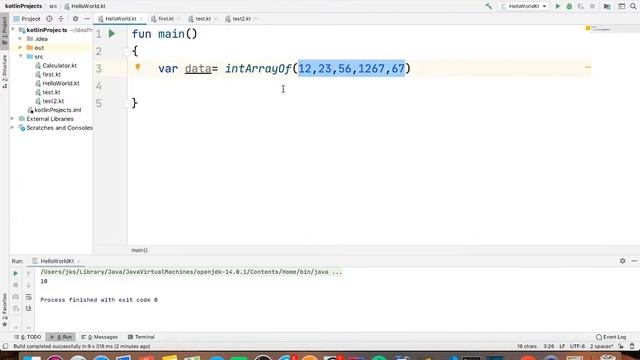Toggle Soft-Wrap icon in Run panel
This screenshot has width=640, height=360.
[x=29, y=297]
